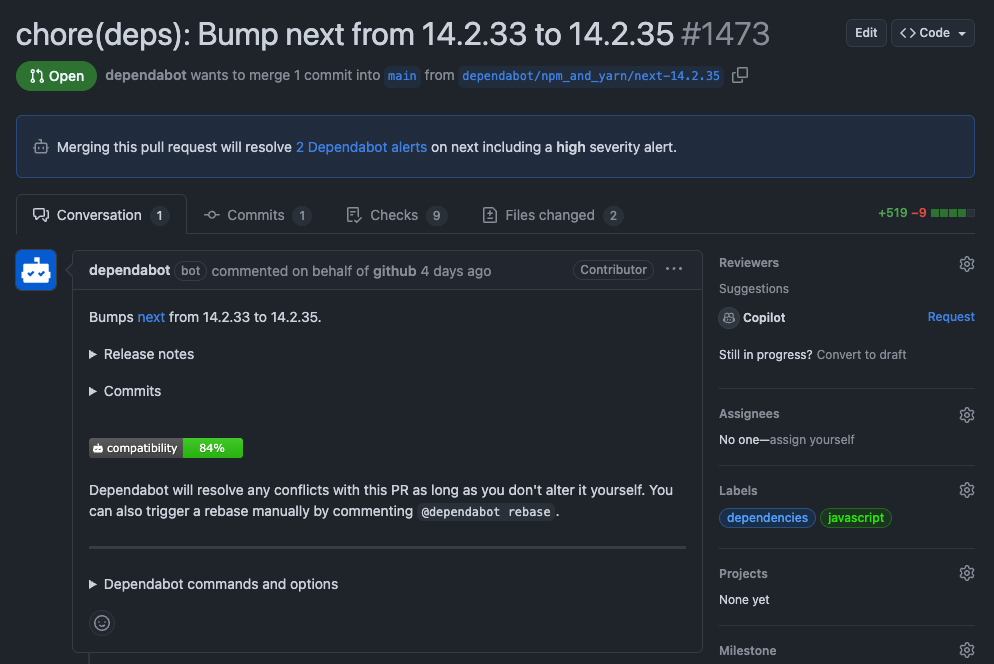Click the −9 deletions count
994x664 pixels.
pos(919,213)
